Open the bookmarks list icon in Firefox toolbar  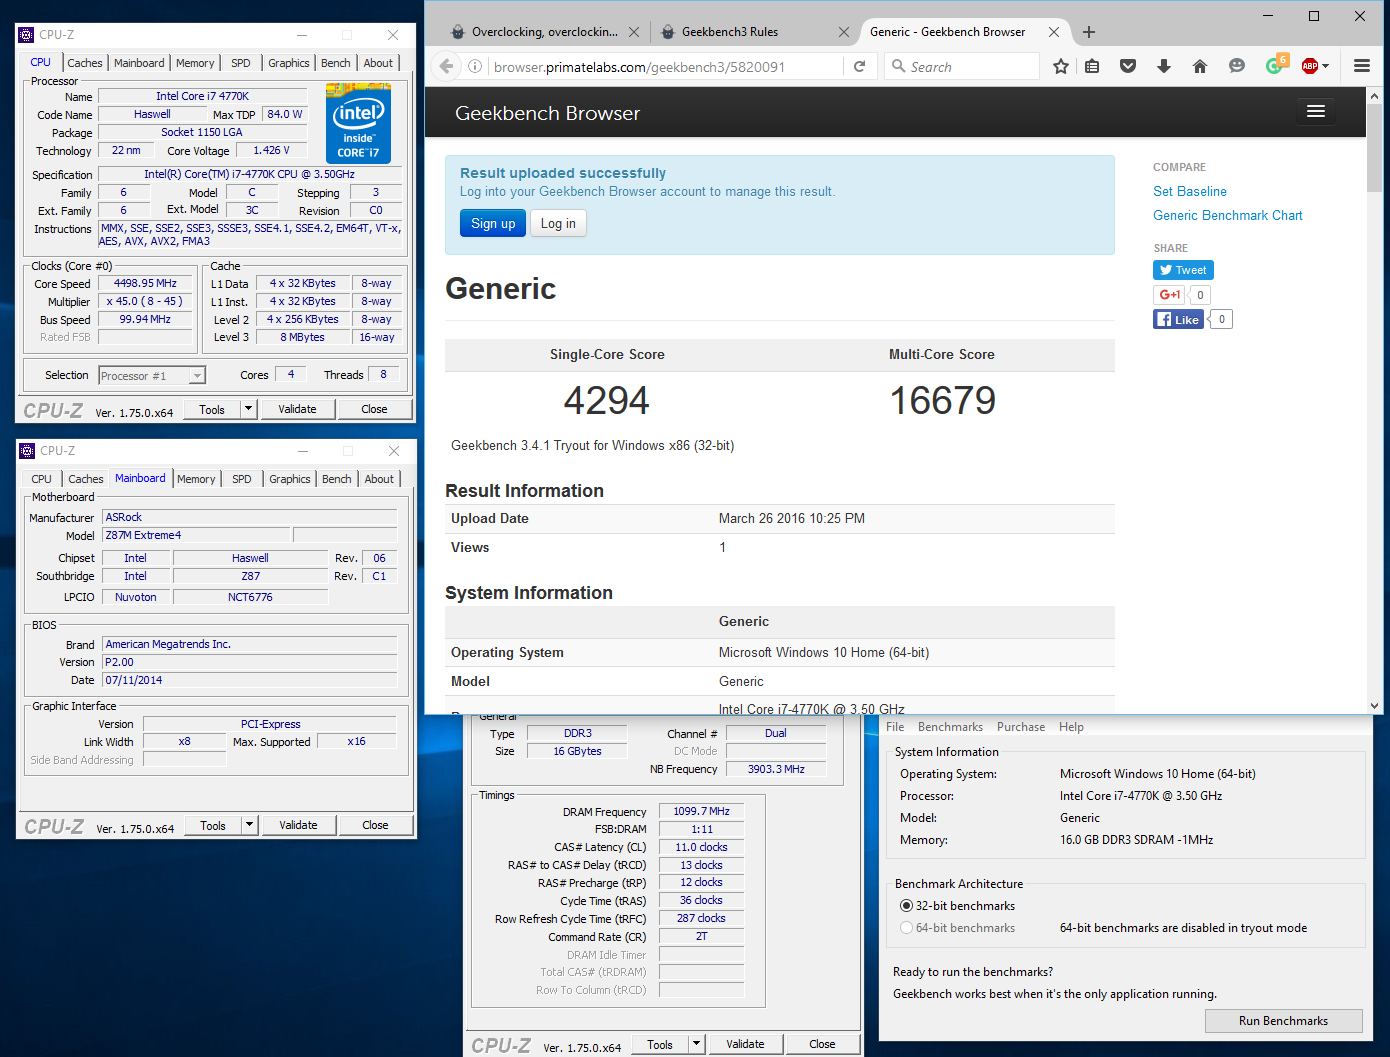point(1092,66)
